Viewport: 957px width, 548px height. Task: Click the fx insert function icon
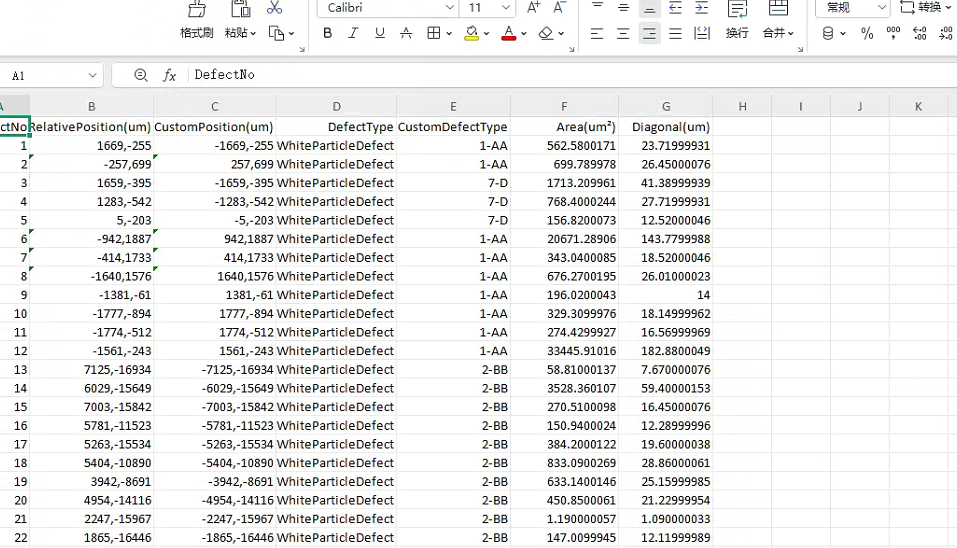(169, 75)
